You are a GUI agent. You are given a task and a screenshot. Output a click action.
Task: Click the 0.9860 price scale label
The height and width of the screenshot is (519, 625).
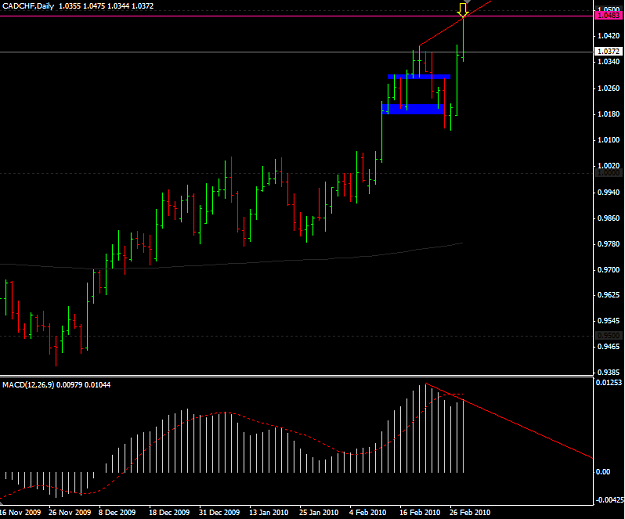[x=608, y=218]
